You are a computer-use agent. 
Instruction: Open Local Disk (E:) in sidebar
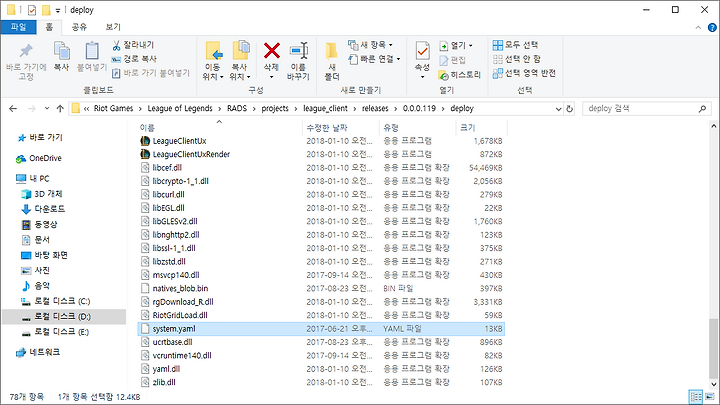56,332
